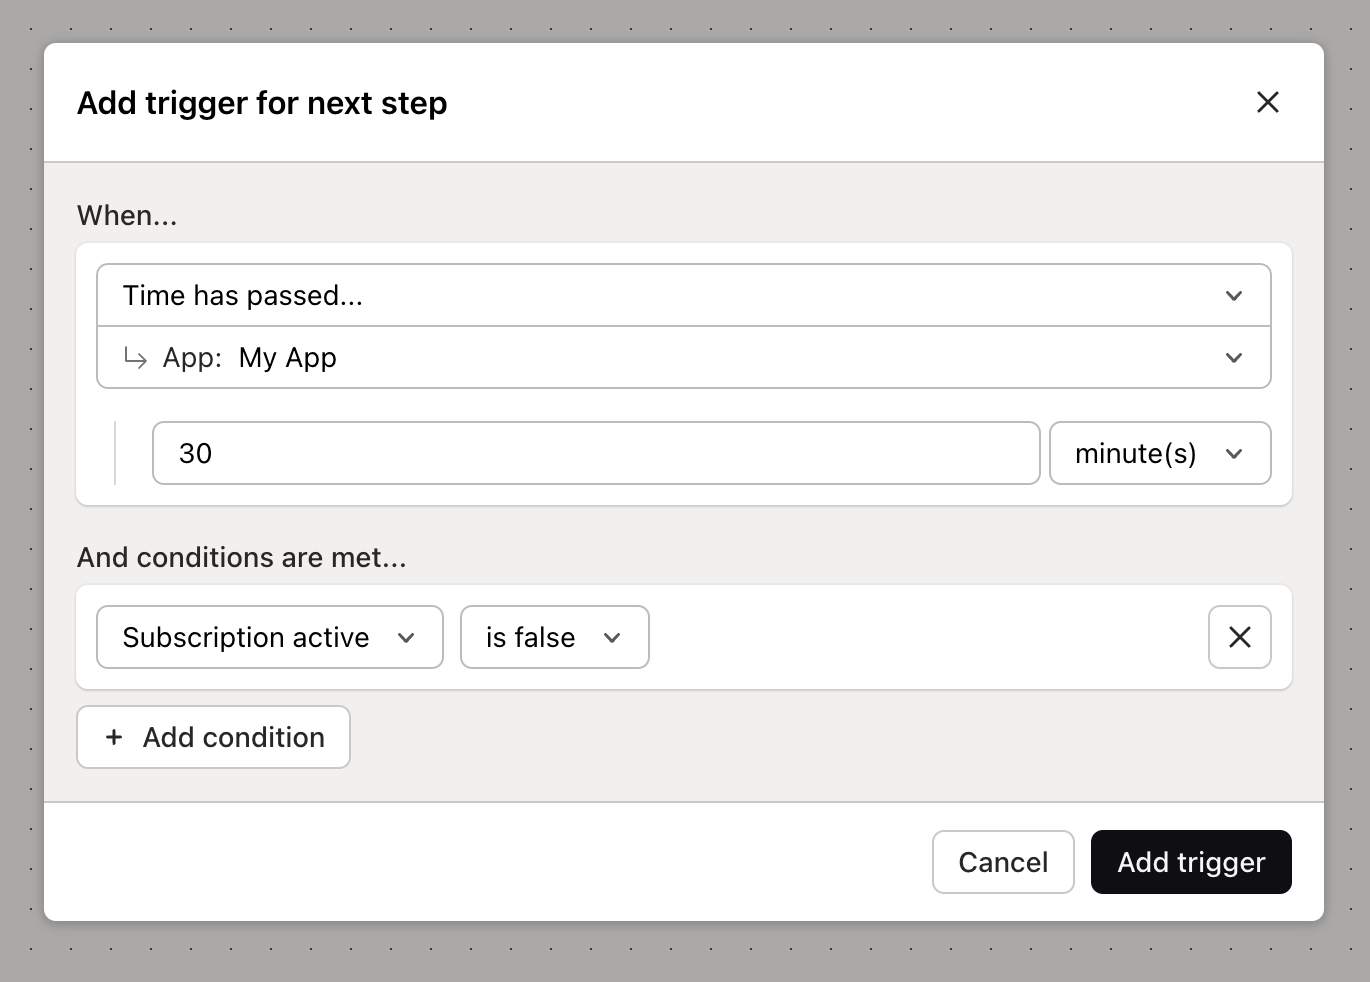The height and width of the screenshot is (982, 1370).
Task: Close the Add trigger dialog
Action: 1267,102
